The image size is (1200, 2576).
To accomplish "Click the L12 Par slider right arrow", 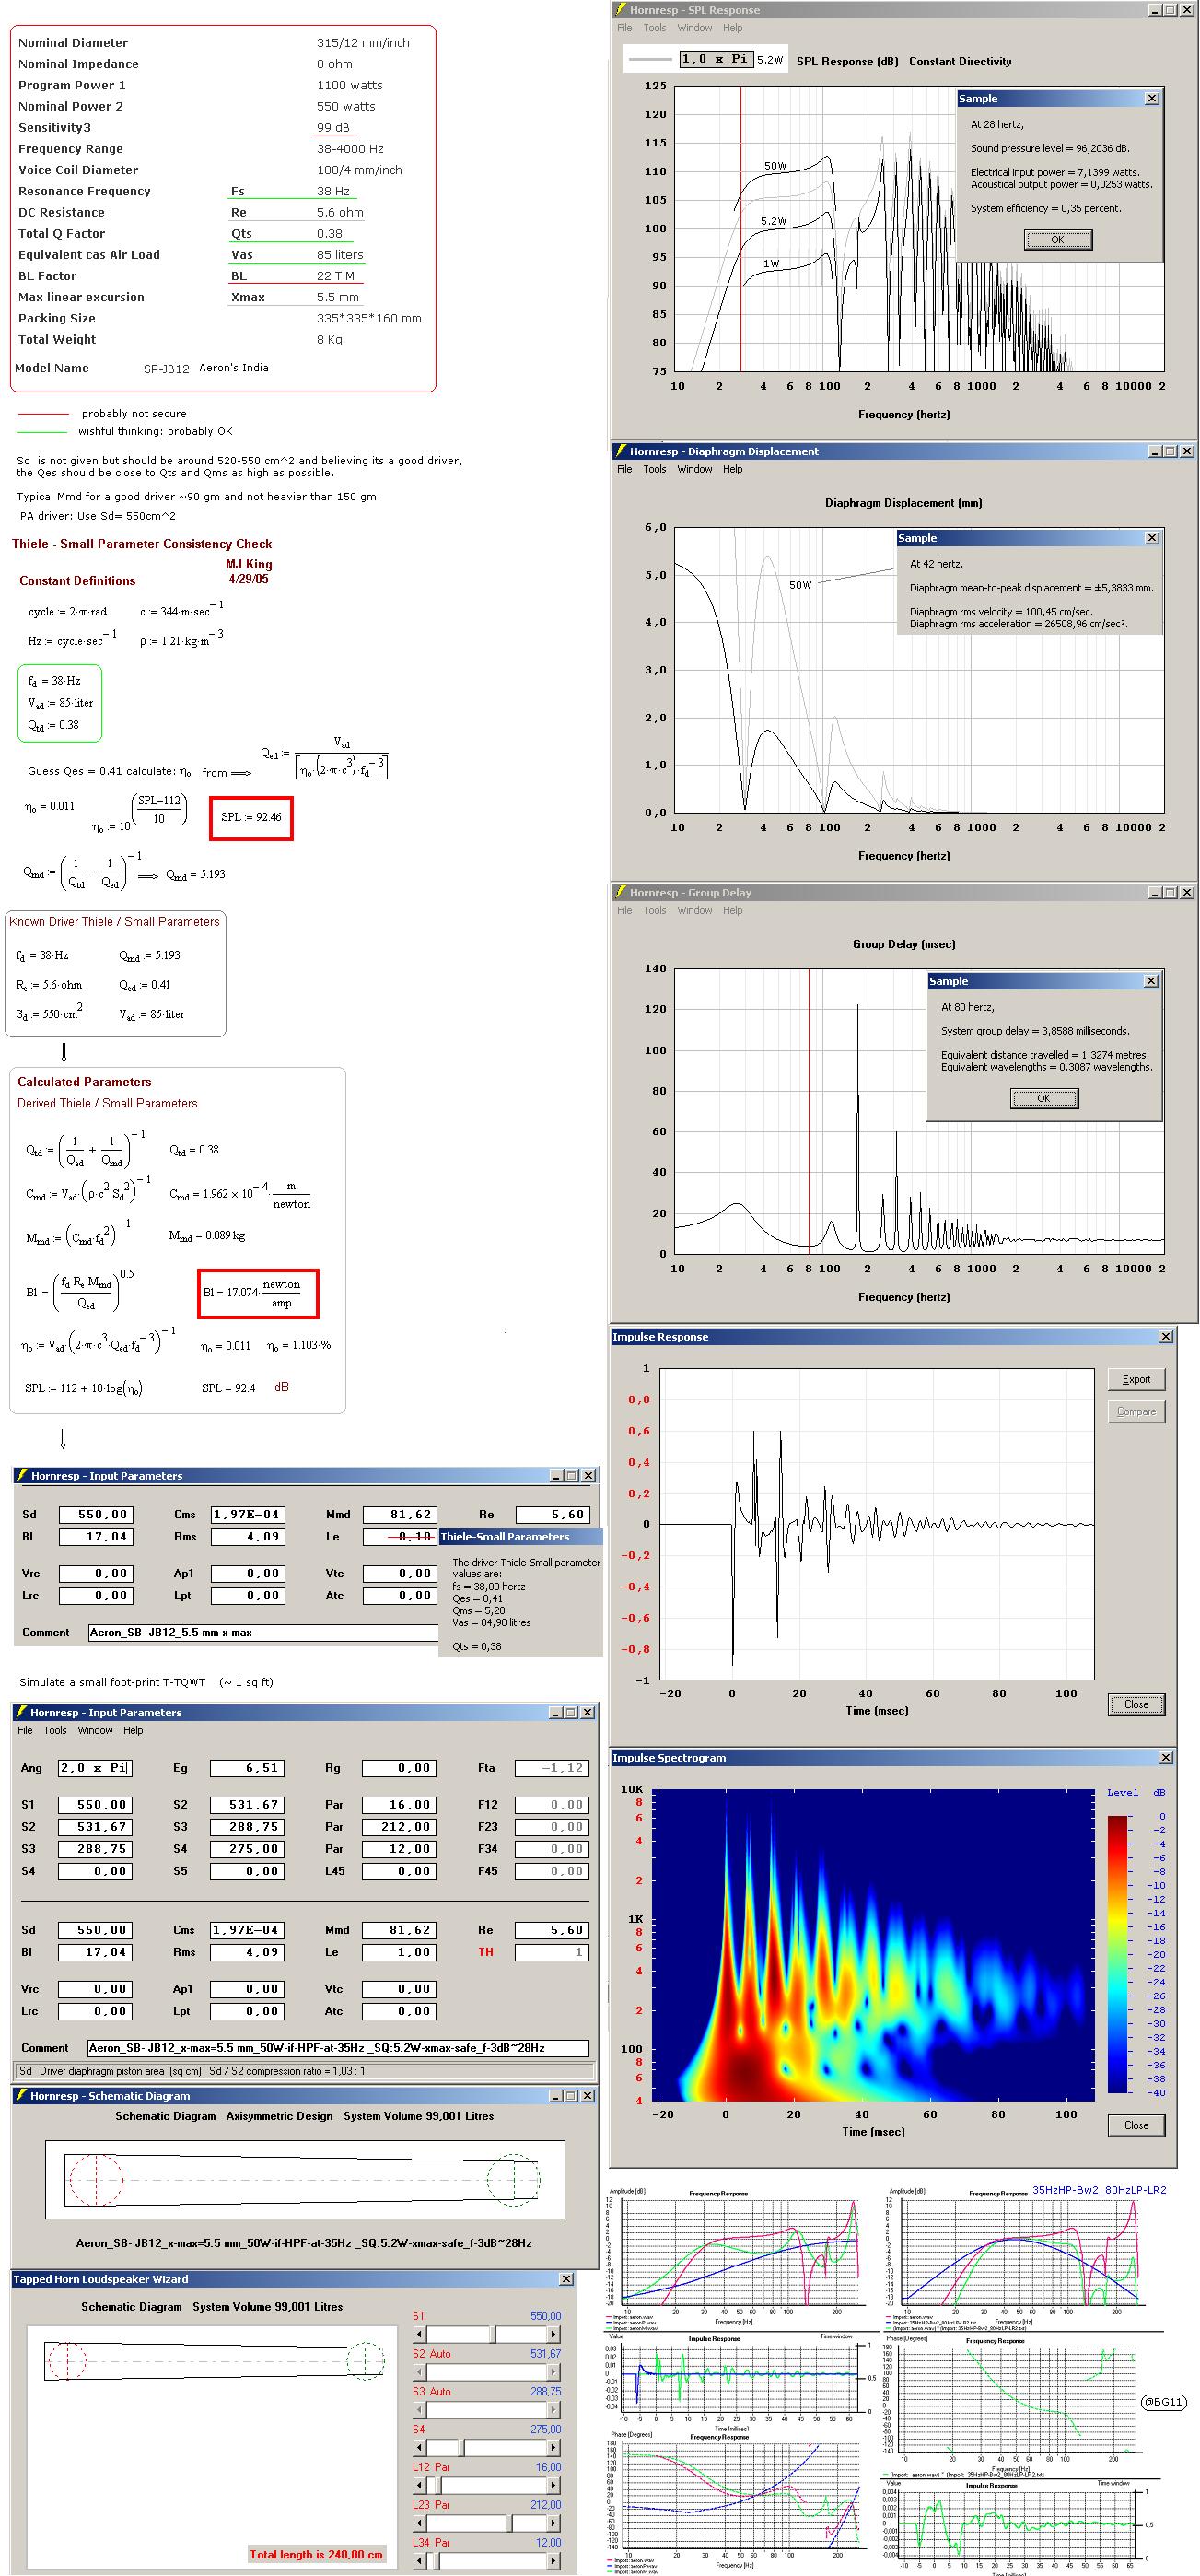I will pyautogui.click(x=553, y=2485).
